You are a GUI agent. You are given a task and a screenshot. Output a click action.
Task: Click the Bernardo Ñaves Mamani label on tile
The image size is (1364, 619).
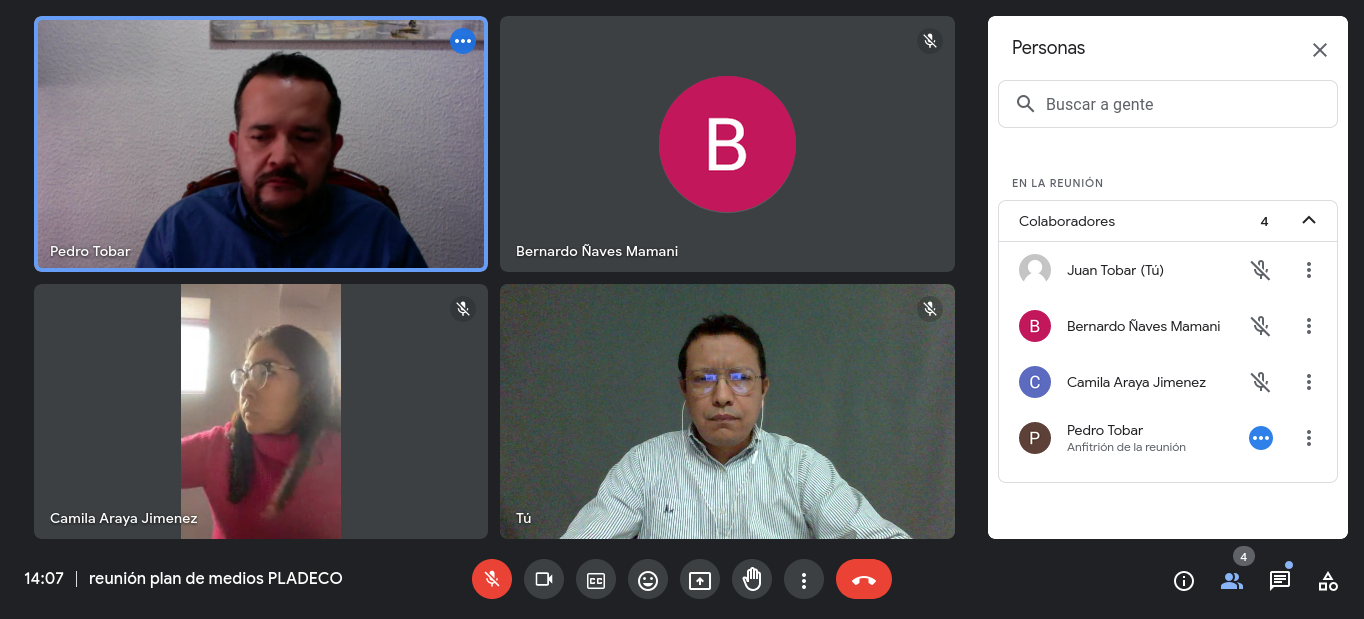tap(597, 251)
